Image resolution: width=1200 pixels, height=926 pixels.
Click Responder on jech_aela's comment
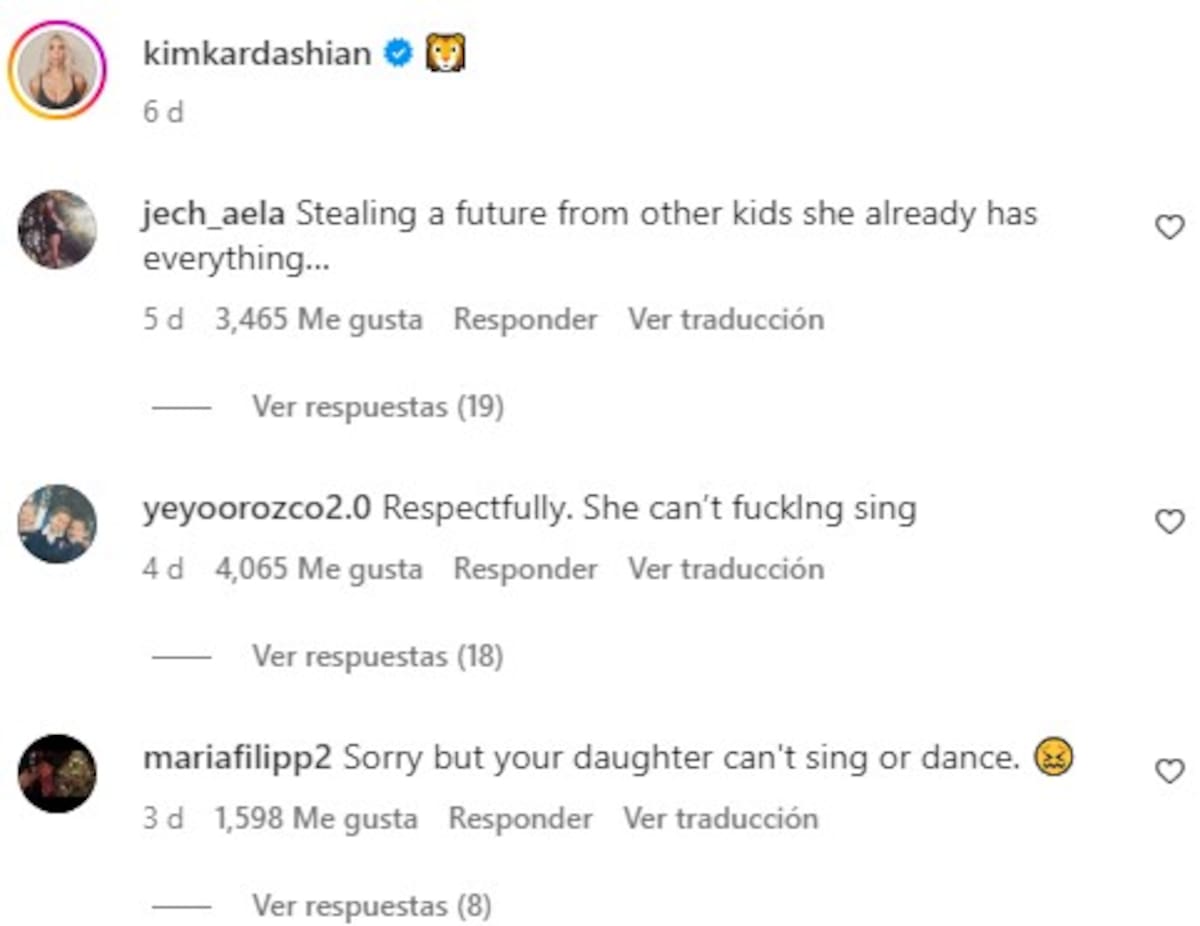[x=525, y=318]
